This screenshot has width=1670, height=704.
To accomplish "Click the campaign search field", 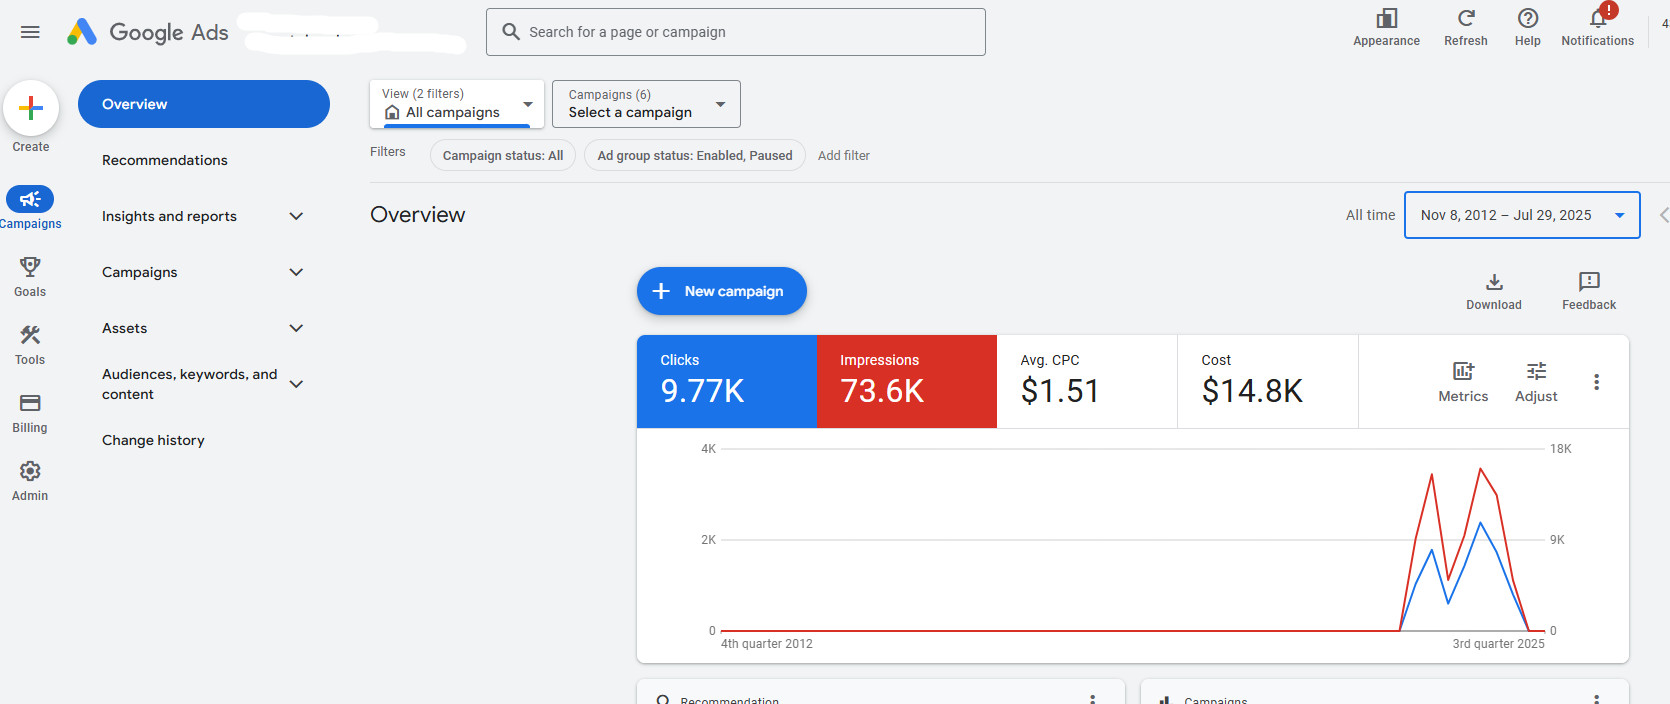I will pos(735,32).
